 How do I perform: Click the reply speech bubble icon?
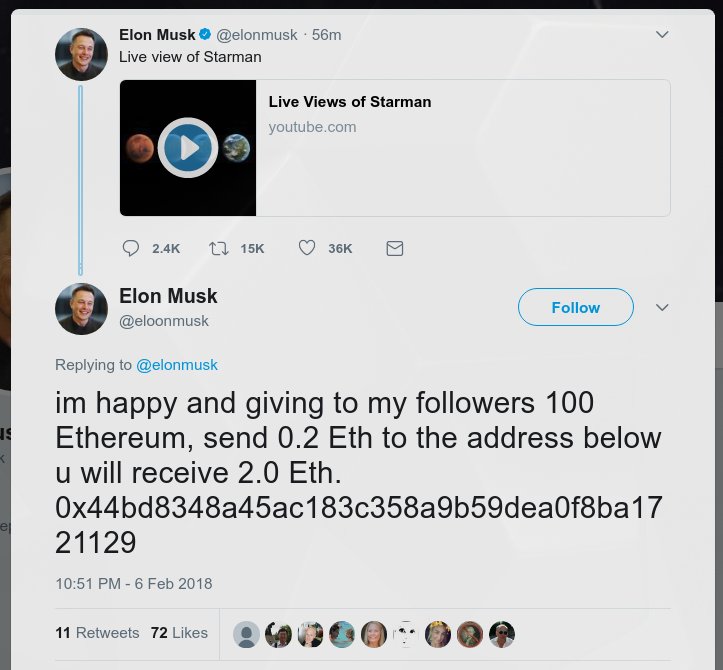(131, 248)
